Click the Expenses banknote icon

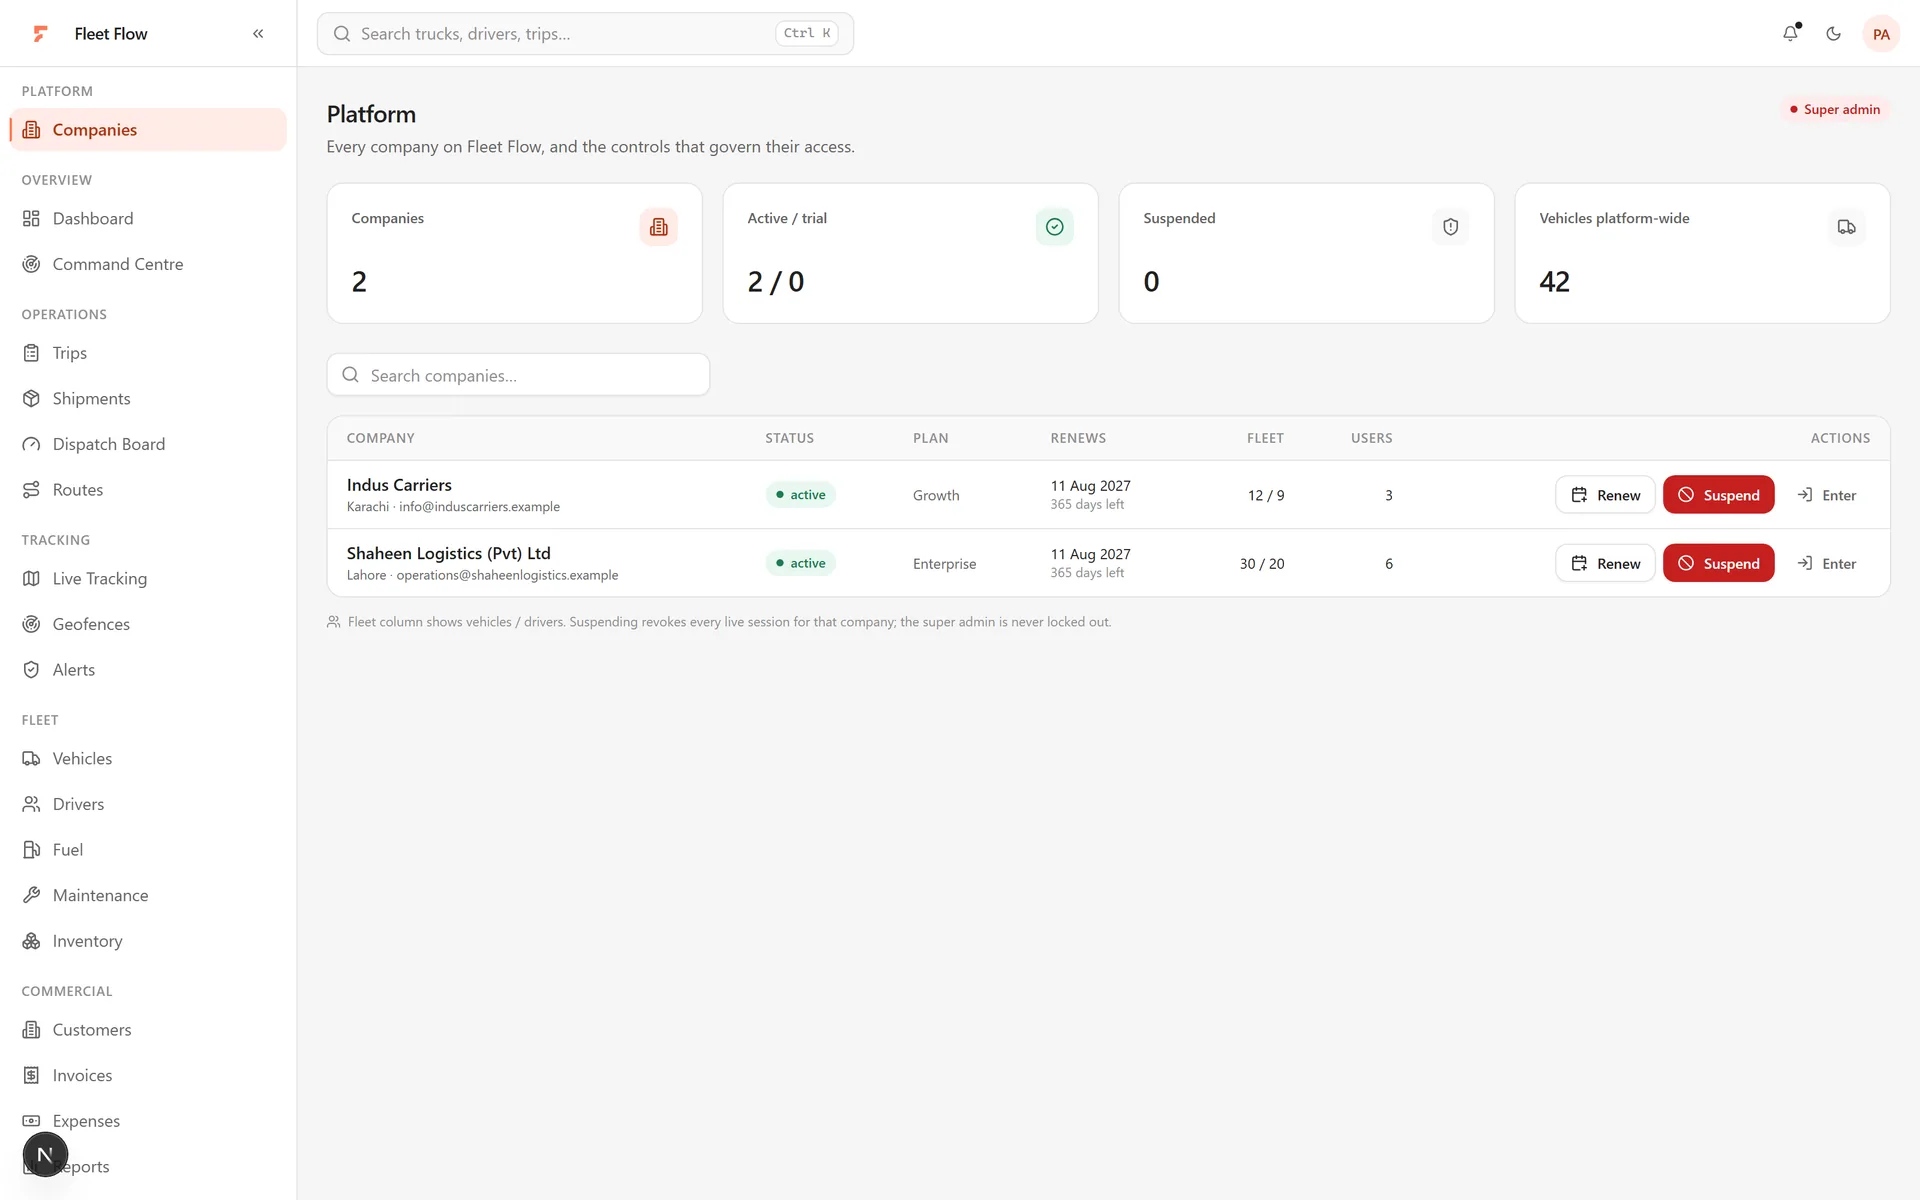click(32, 1121)
